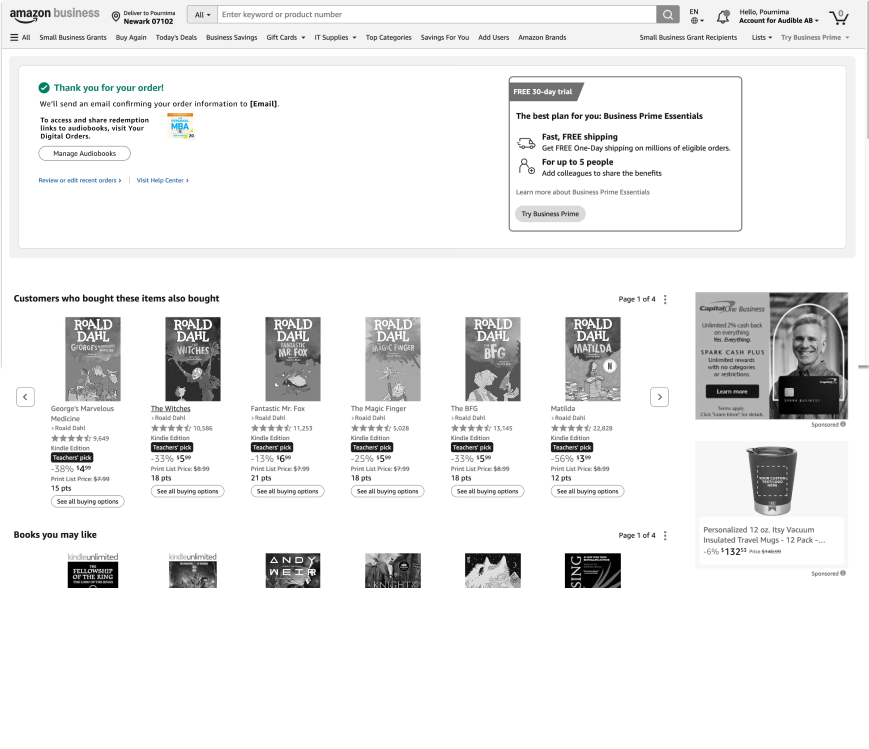This screenshot has height=749, width=869.
Task: Expand the IT Supplies menu
Action: [x=335, y=38]
